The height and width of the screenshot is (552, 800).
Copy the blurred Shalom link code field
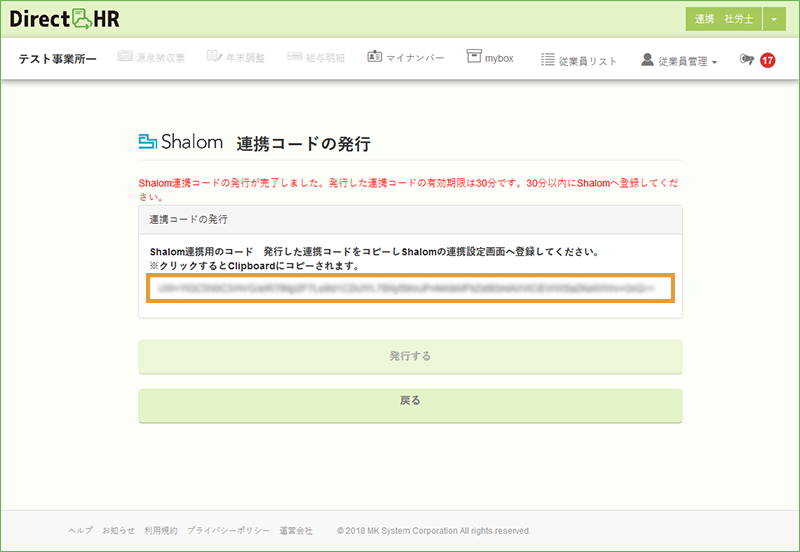410,288
